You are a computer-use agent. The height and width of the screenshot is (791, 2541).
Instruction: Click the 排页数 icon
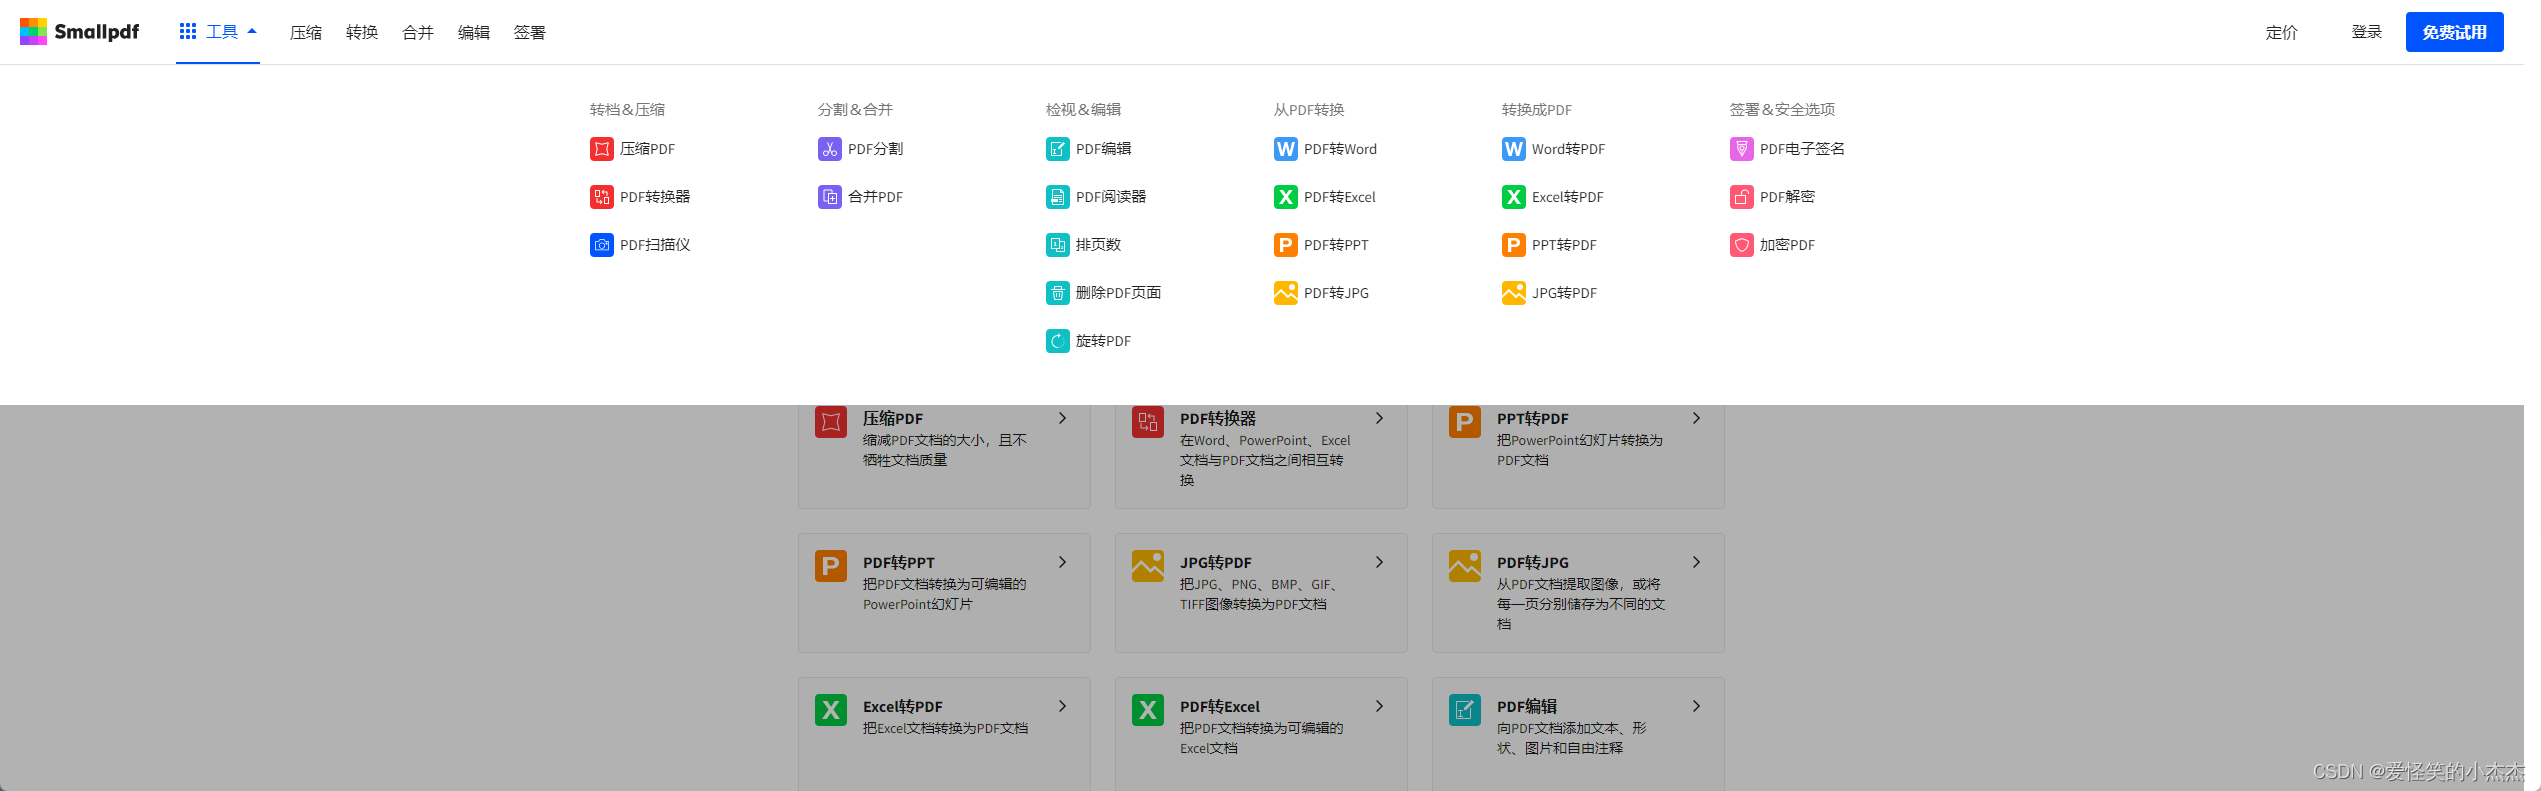point(1058,245)
